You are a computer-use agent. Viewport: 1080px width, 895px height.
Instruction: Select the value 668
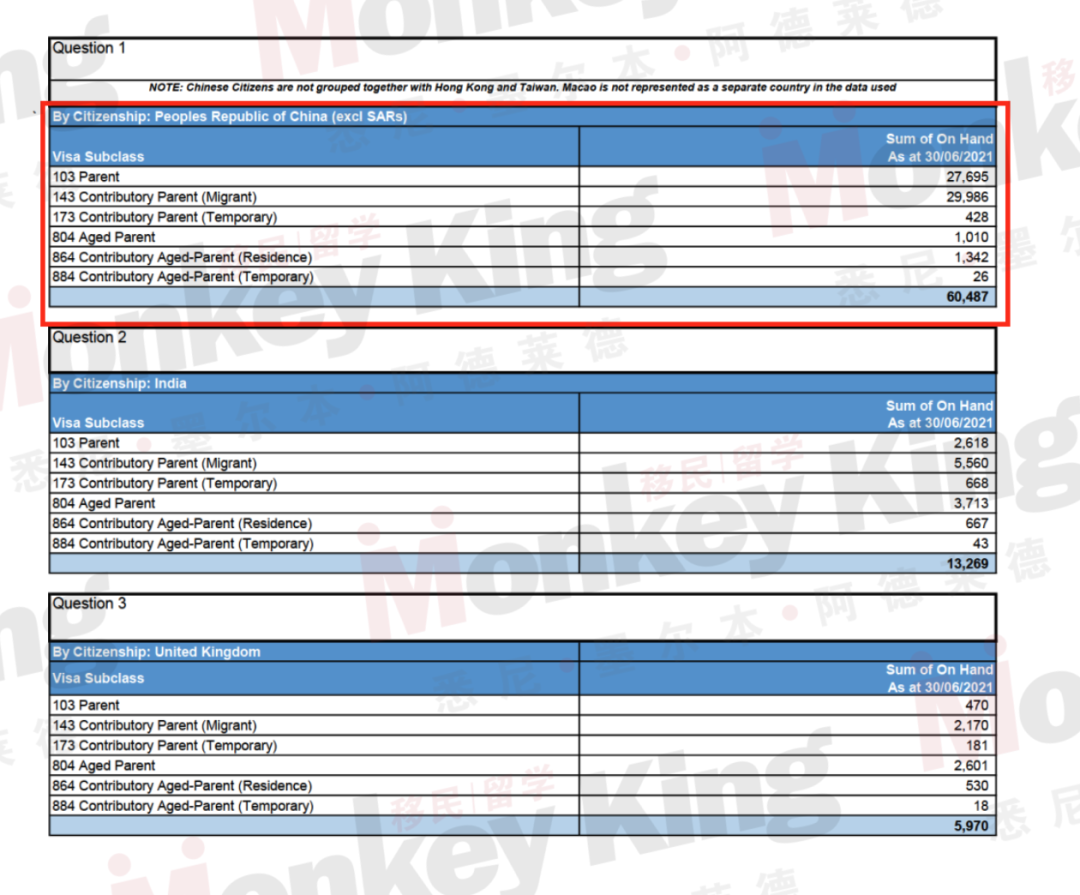pyautogui.click(x=977, y=483)
